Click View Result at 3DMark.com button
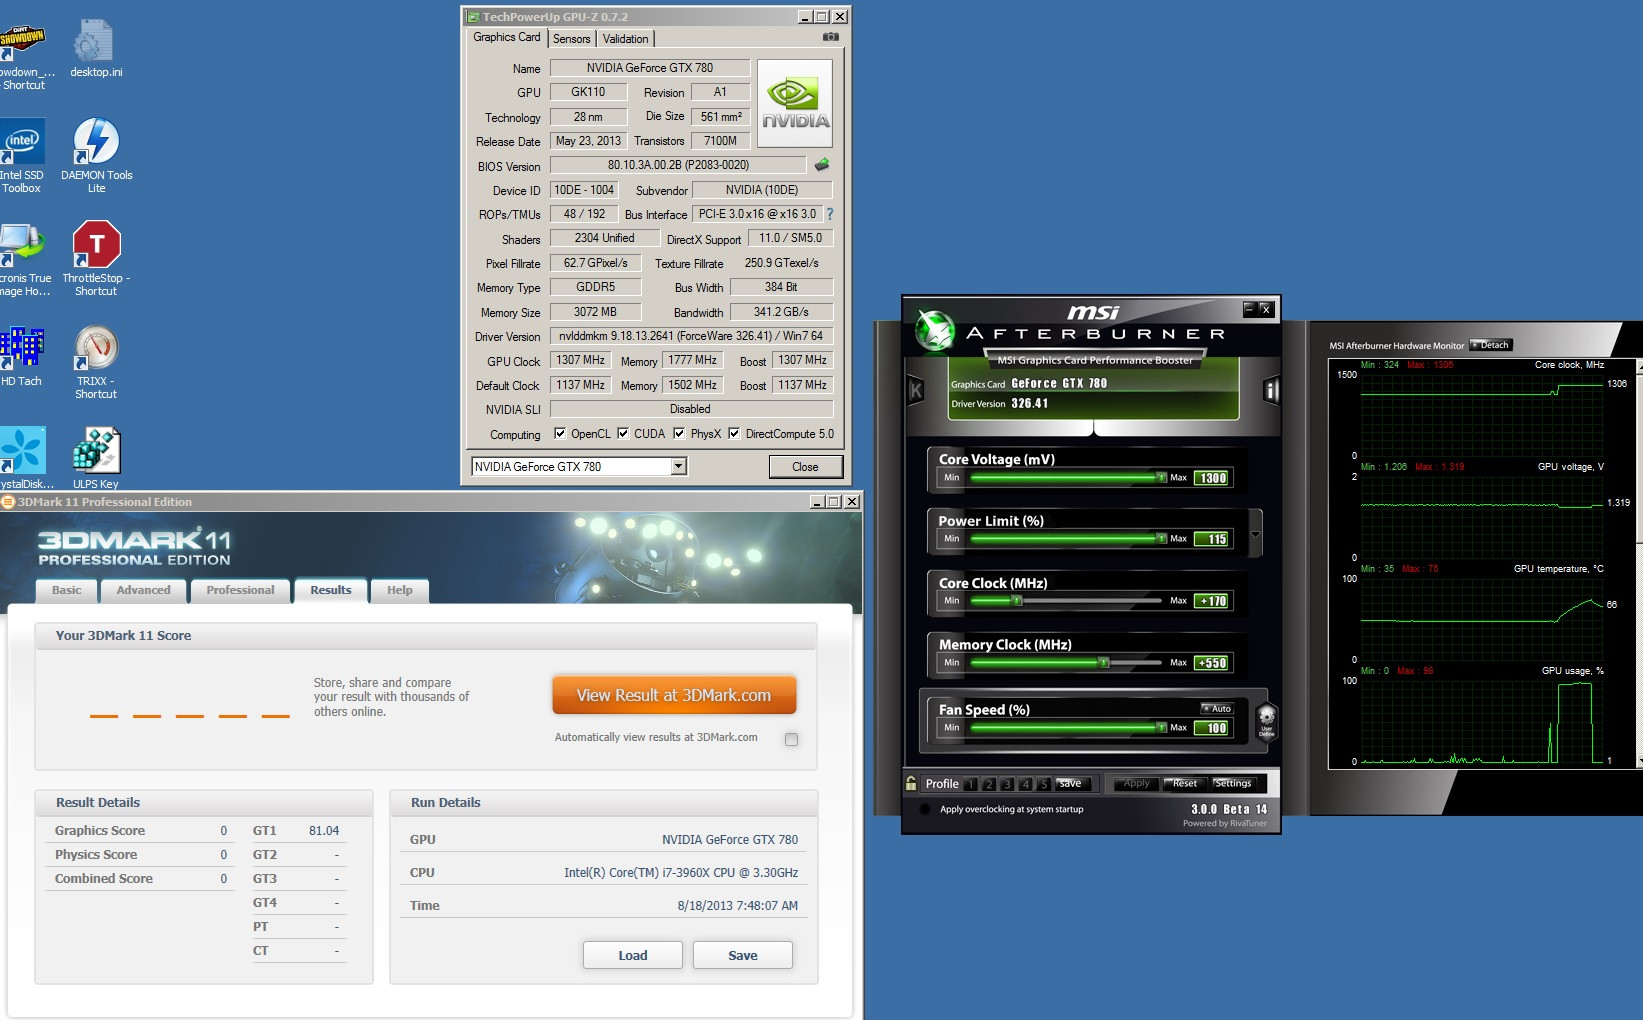Screen dimensions: 1643x1020 [674, 695]
